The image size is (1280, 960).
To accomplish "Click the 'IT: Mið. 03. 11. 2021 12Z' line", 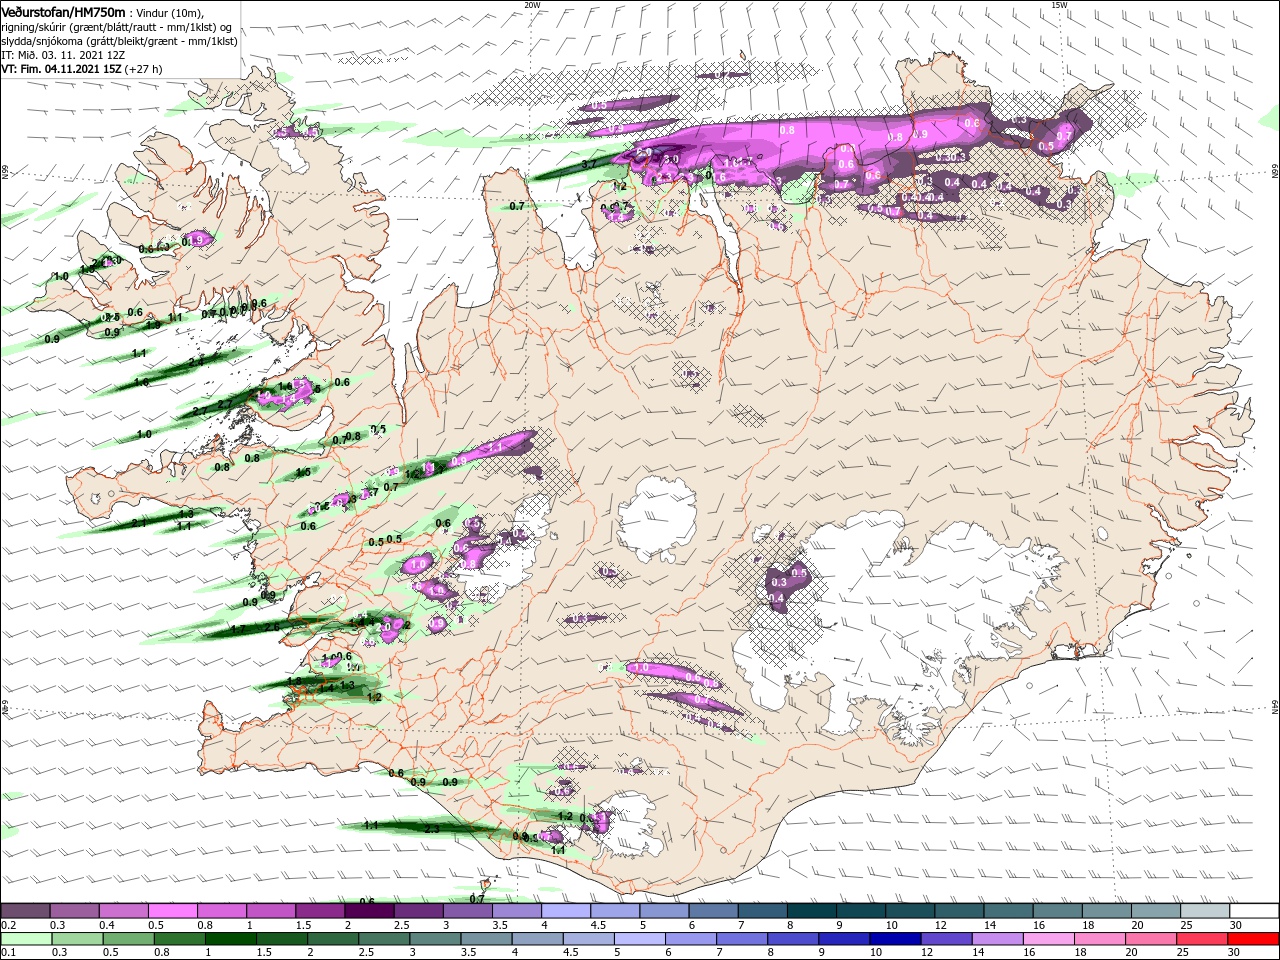I will pos(63,55).
